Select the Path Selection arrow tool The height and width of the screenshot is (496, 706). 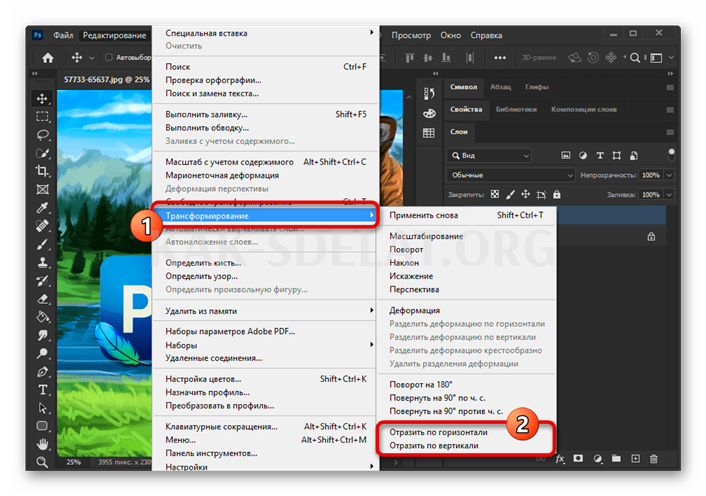pos(42,408)
